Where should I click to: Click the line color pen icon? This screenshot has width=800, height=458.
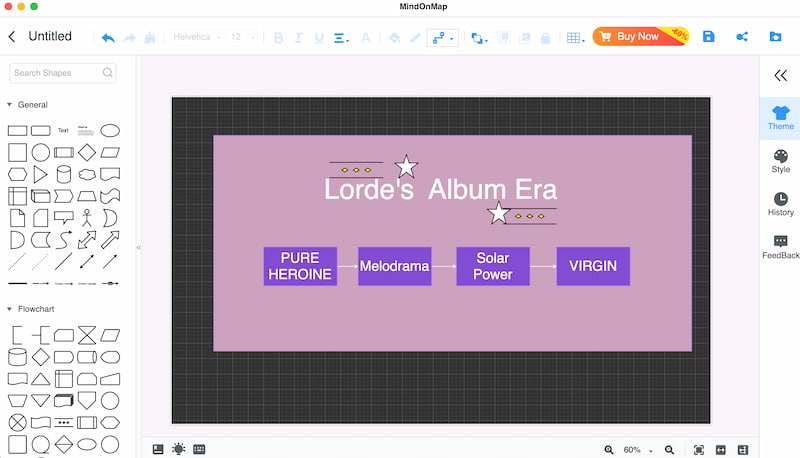416,38
